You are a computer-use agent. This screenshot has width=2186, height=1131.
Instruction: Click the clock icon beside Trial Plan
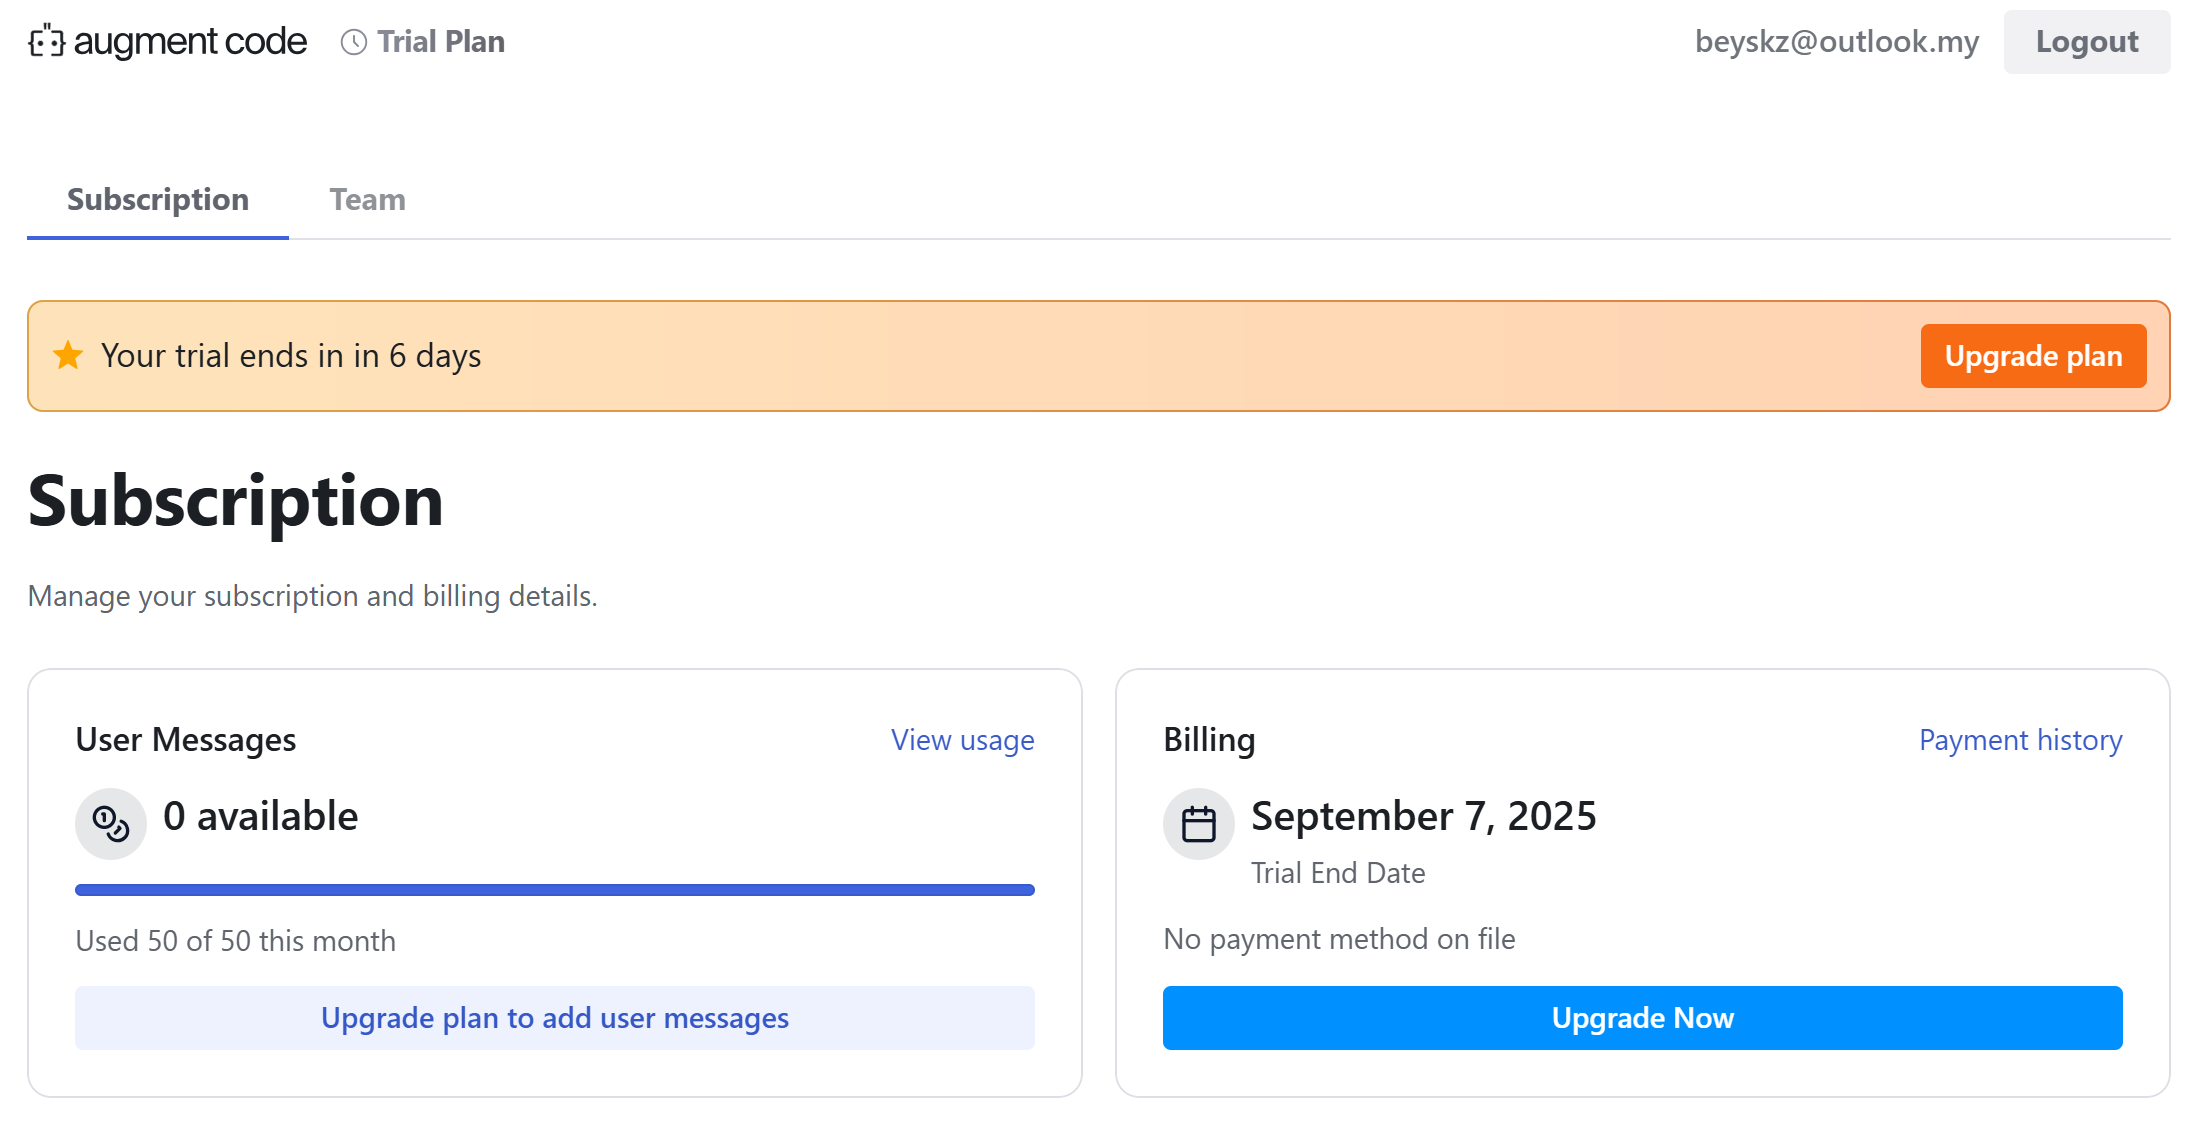pos(354,42)
